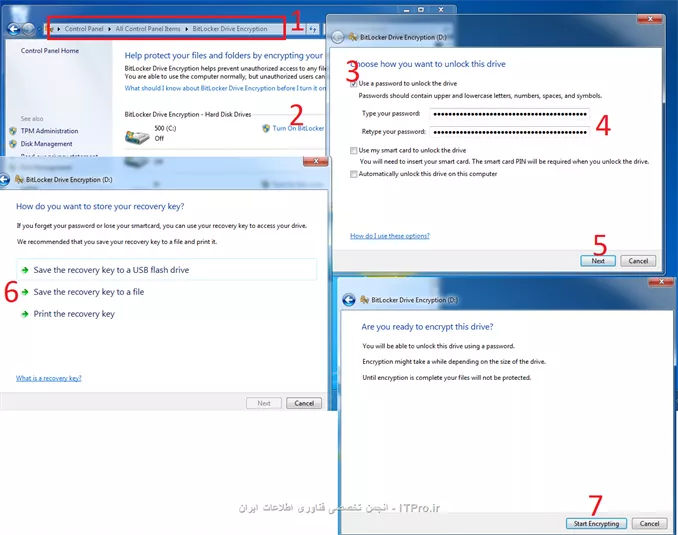Enable Automatically unlock this drive on this computer
The height and width of the screenshot is (535, 678).
click(x=354, y=174)
